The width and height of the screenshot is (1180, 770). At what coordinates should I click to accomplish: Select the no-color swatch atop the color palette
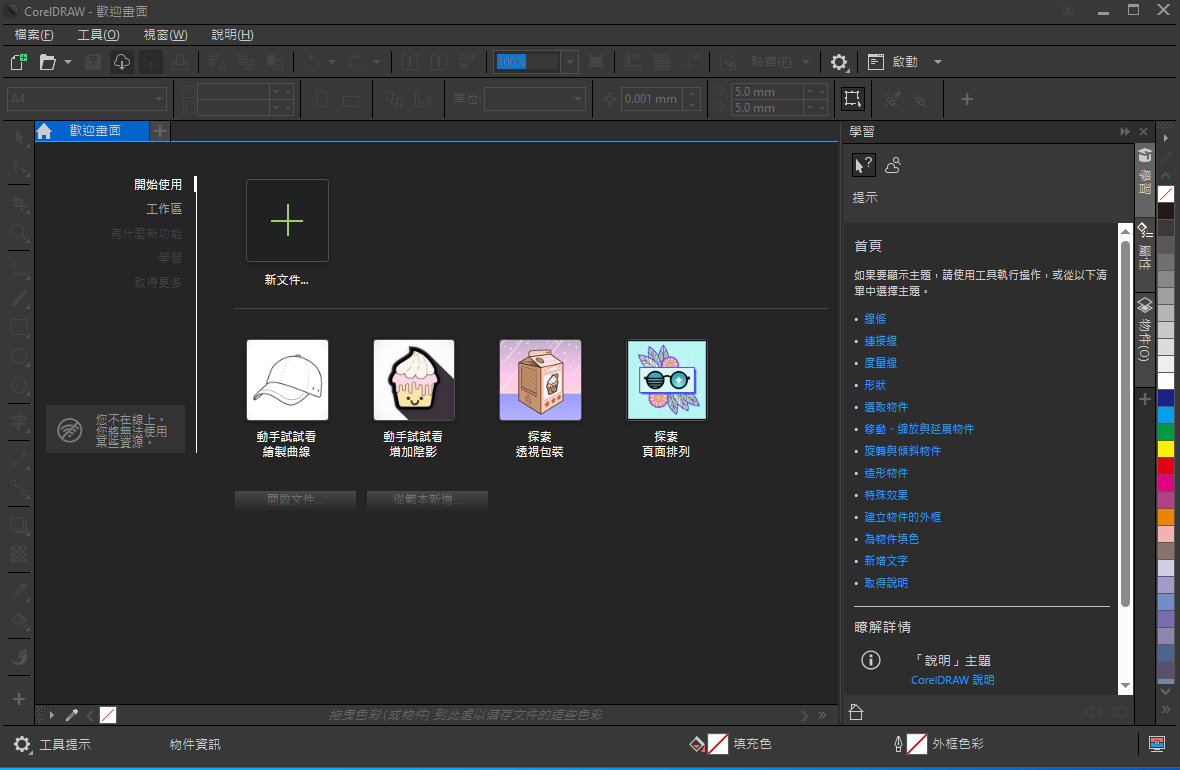(1166, 193)
